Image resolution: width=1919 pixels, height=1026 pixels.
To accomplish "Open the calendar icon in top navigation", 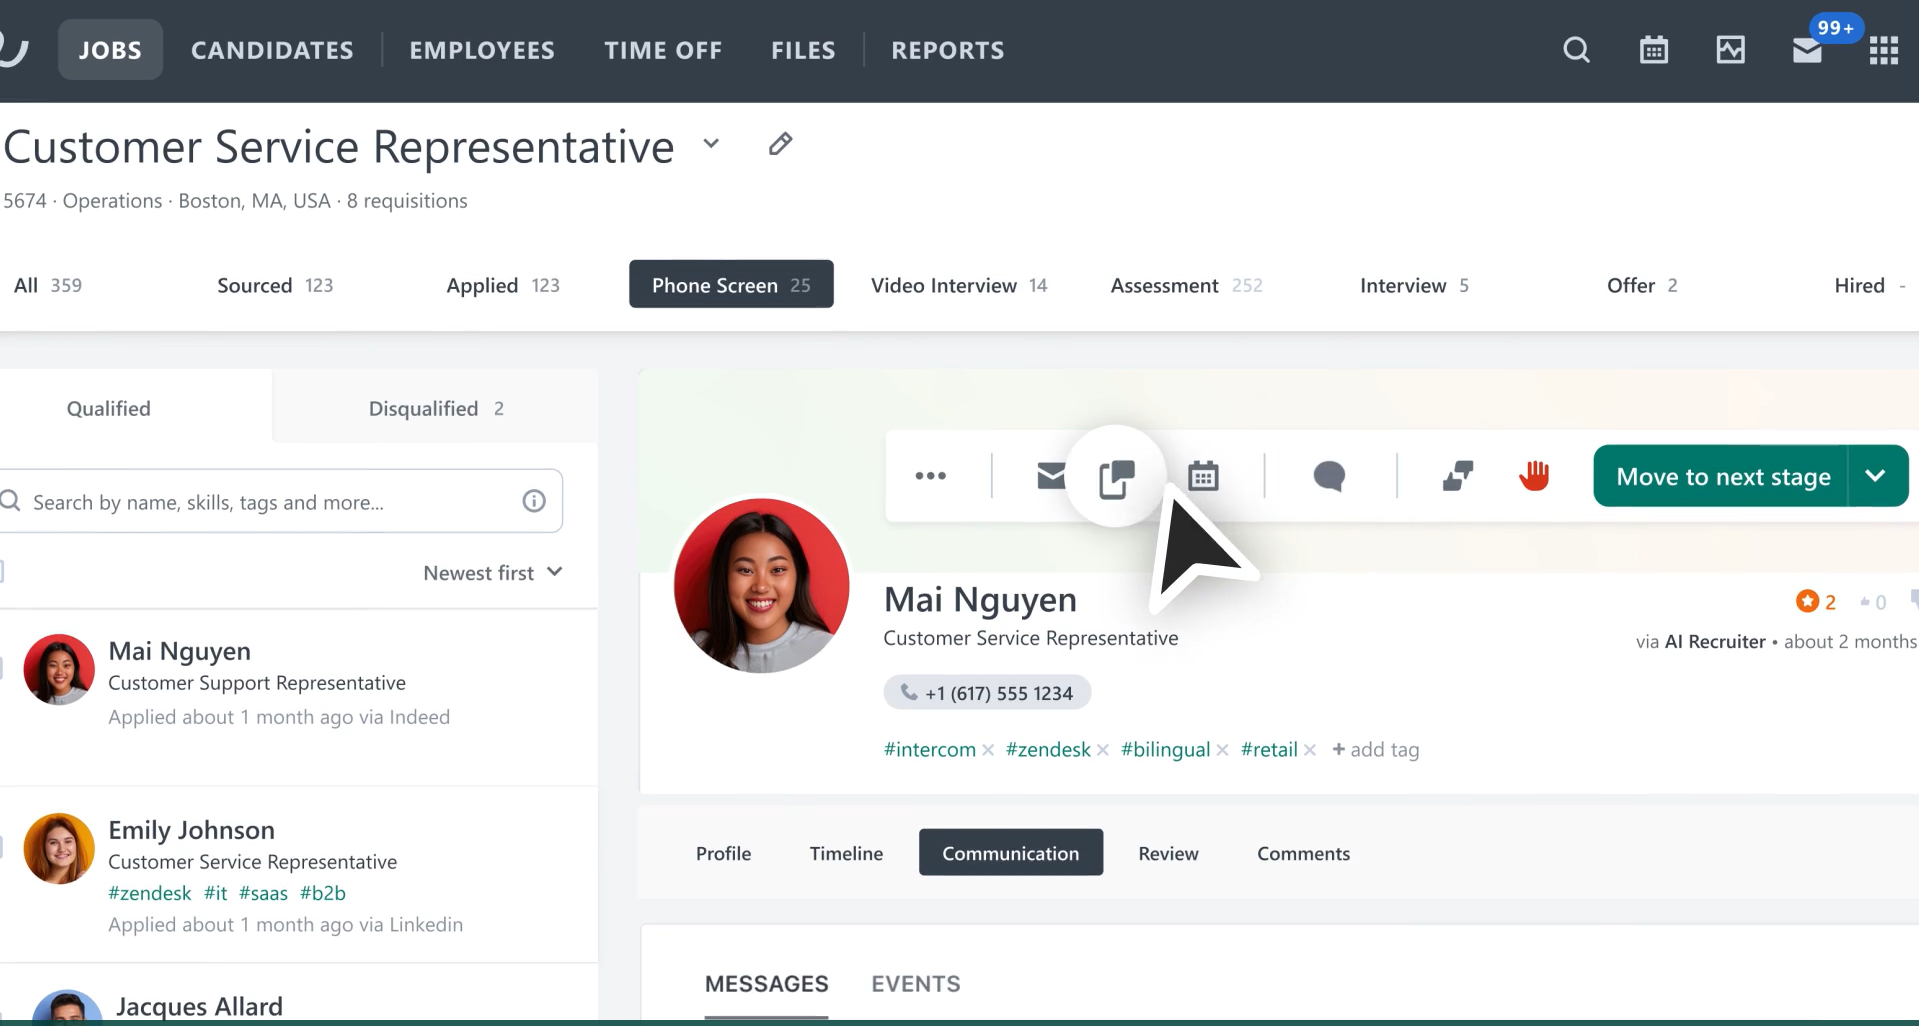I will click(x=1653, y=50).
